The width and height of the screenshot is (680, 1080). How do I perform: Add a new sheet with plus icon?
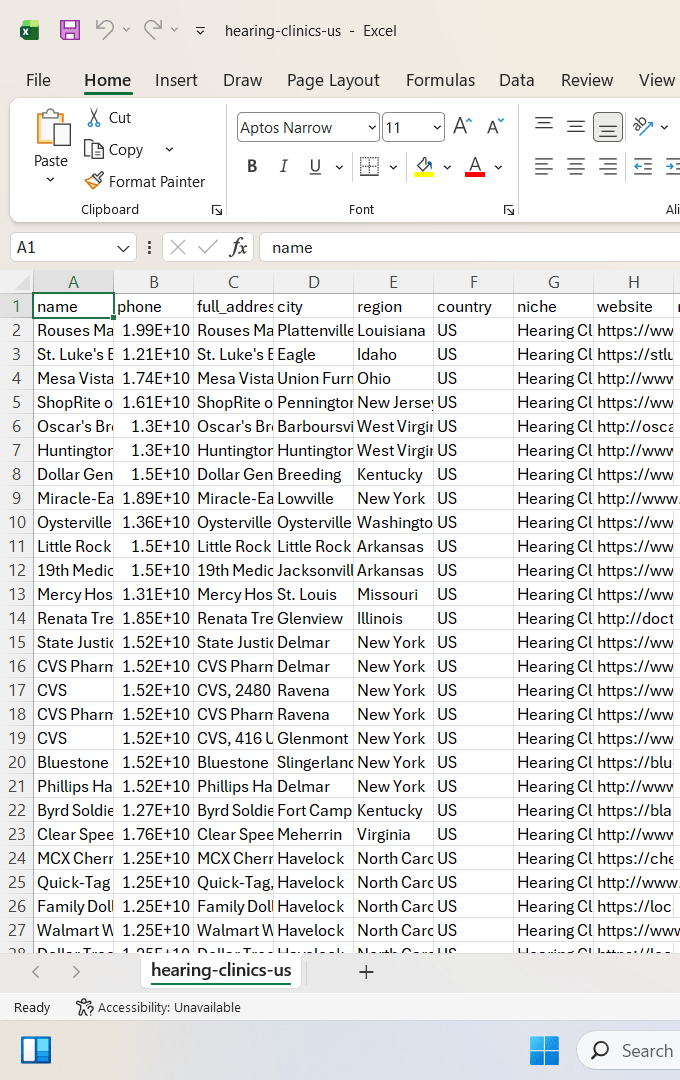pyautogui.click(x=367, y=972)
